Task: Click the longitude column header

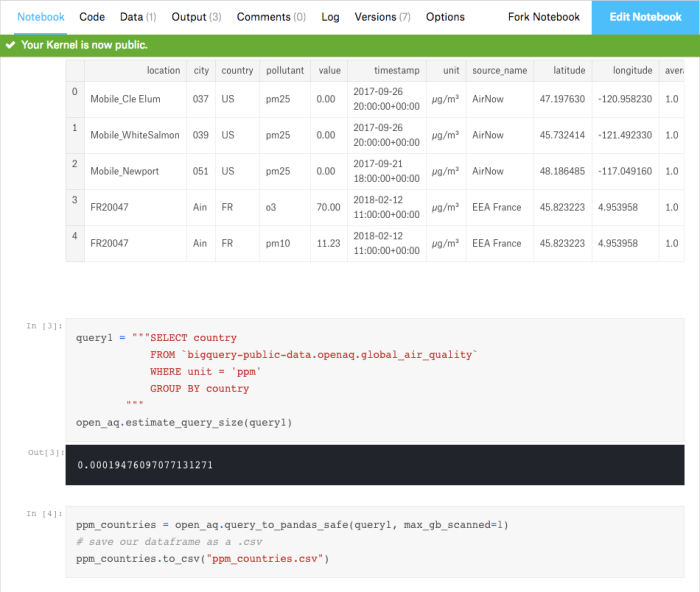Action: coord(625,71)
